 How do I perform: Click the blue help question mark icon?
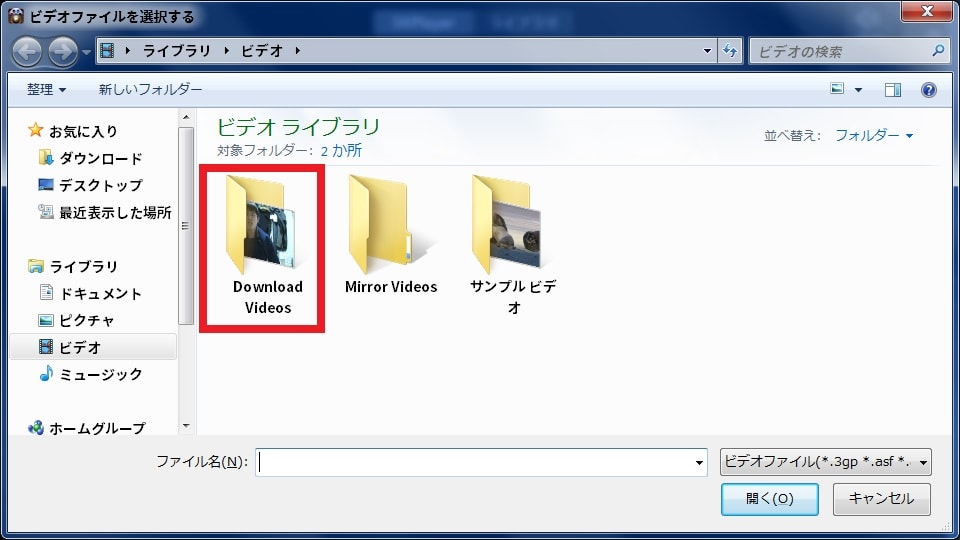928,90
